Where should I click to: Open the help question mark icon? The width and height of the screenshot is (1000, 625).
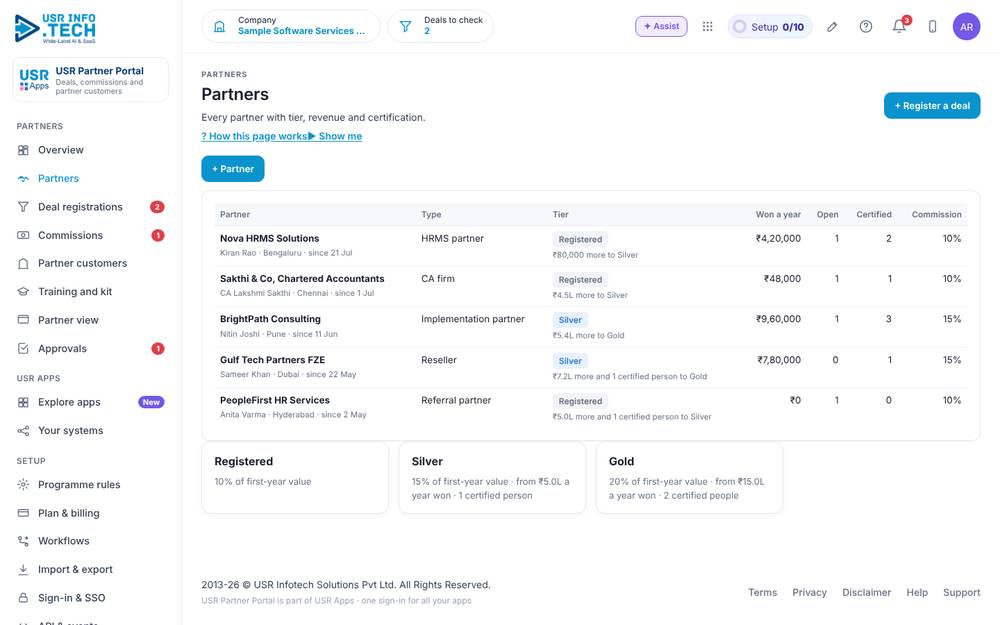pos(865,27)
